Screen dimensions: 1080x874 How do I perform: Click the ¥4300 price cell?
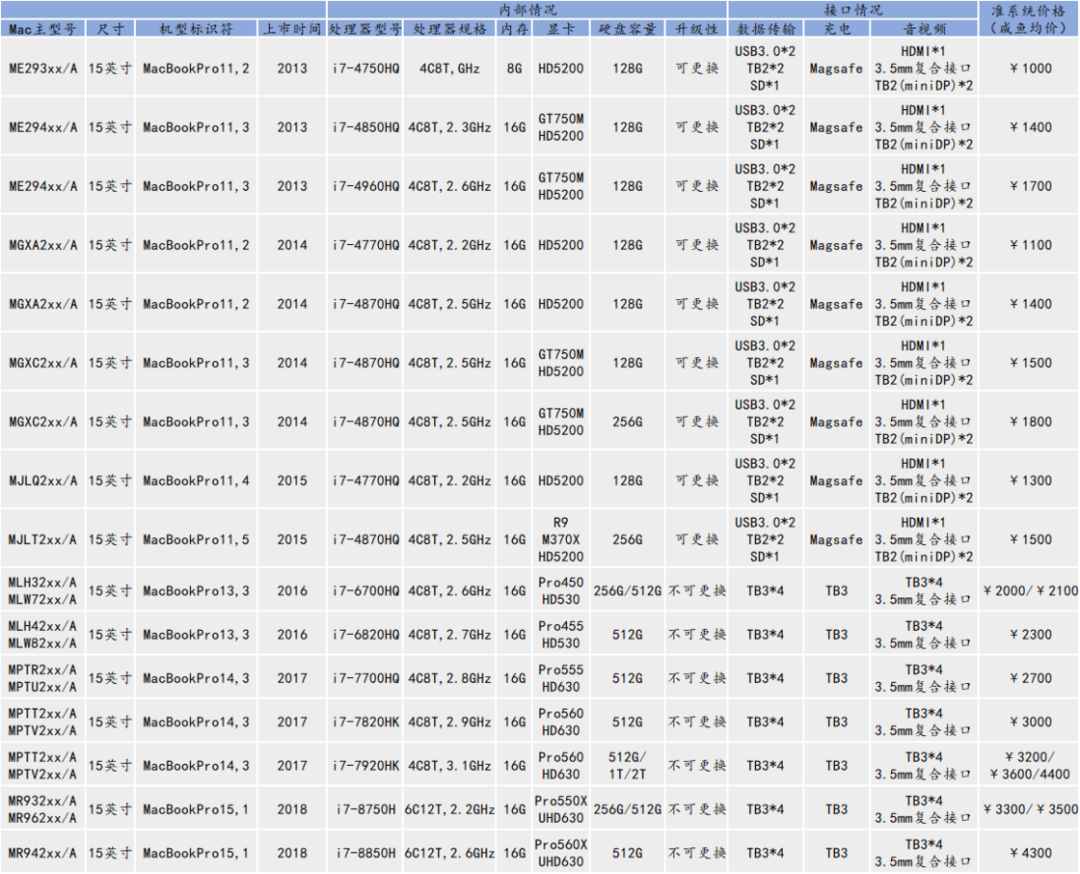pyautogui.click(x=1029, y=853)
